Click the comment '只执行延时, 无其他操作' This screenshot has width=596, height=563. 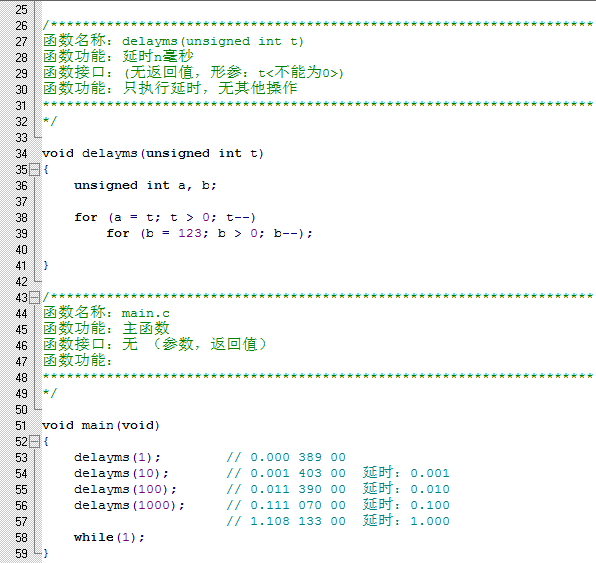209,89
